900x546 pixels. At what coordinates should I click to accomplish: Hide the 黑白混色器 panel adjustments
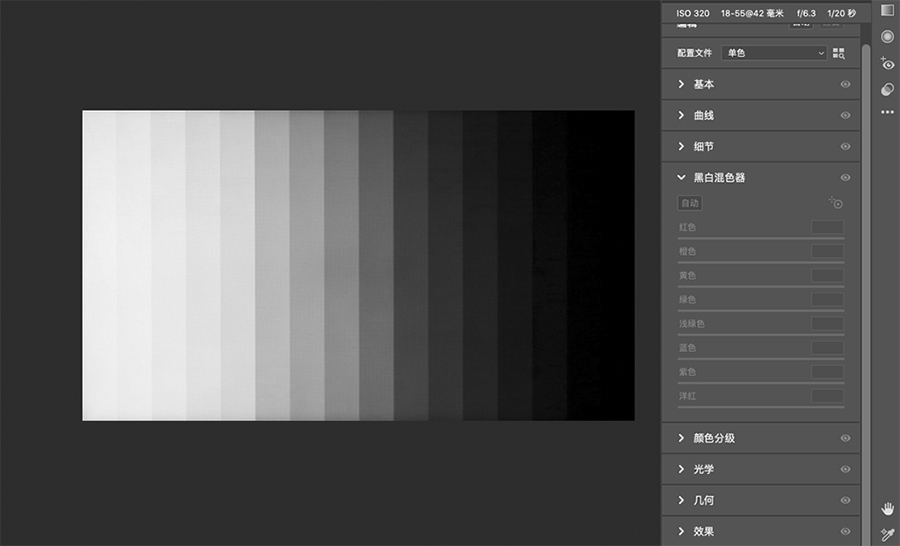[x=845, y=178]
